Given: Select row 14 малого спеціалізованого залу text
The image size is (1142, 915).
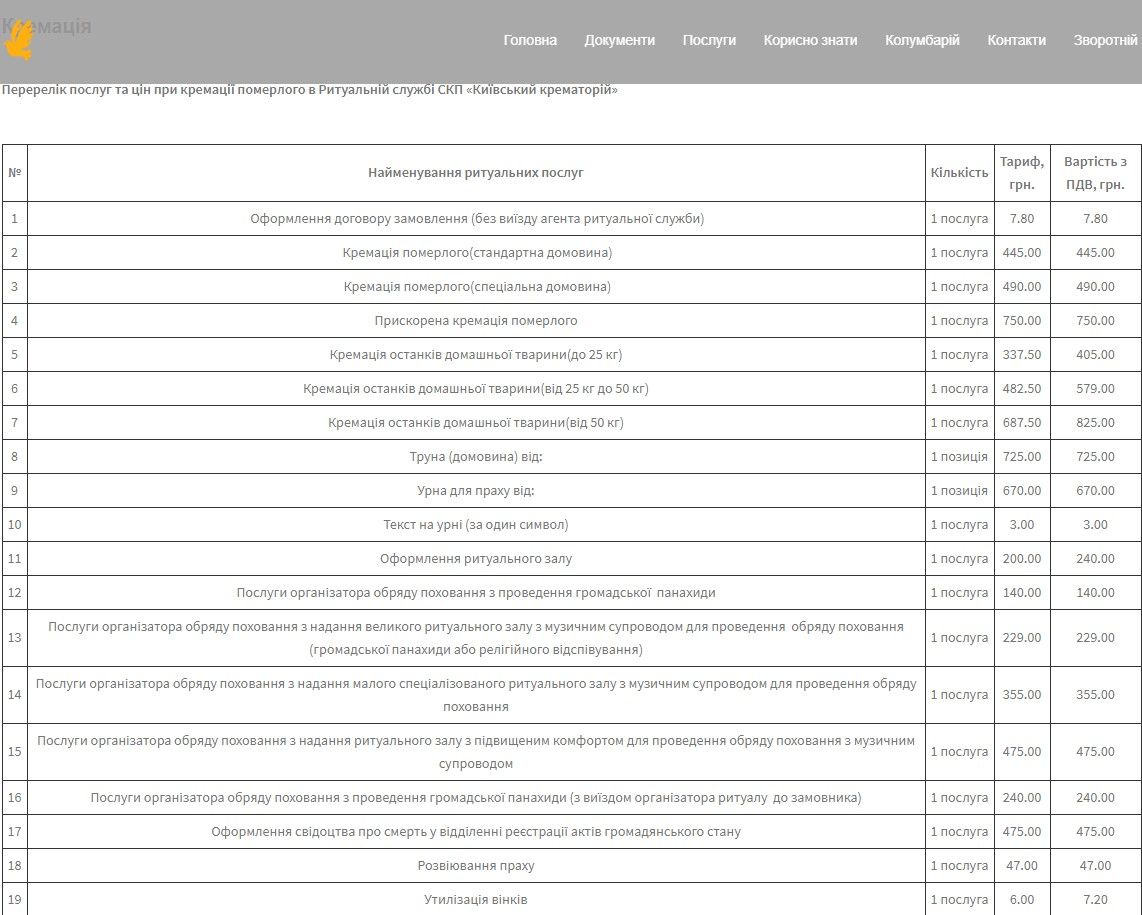Looking at the screenshot, I should (x=476, y=695).
